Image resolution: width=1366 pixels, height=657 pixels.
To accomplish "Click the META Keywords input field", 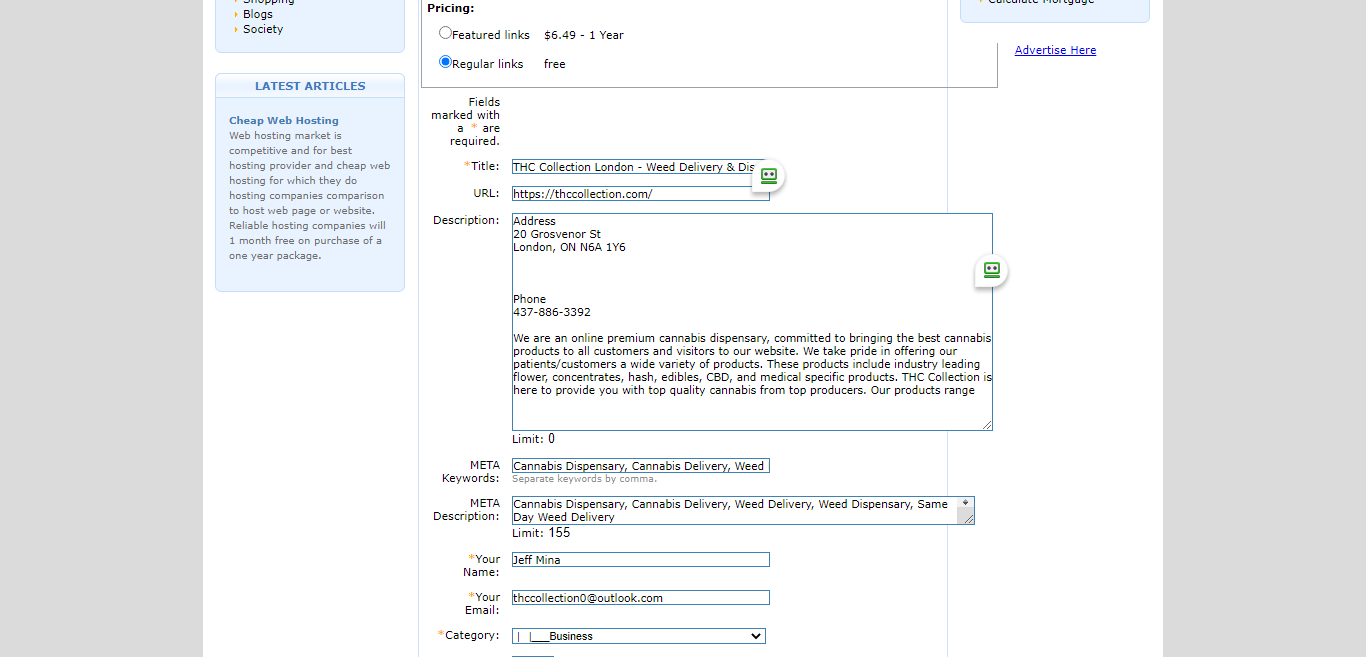I will coord(641,466).
